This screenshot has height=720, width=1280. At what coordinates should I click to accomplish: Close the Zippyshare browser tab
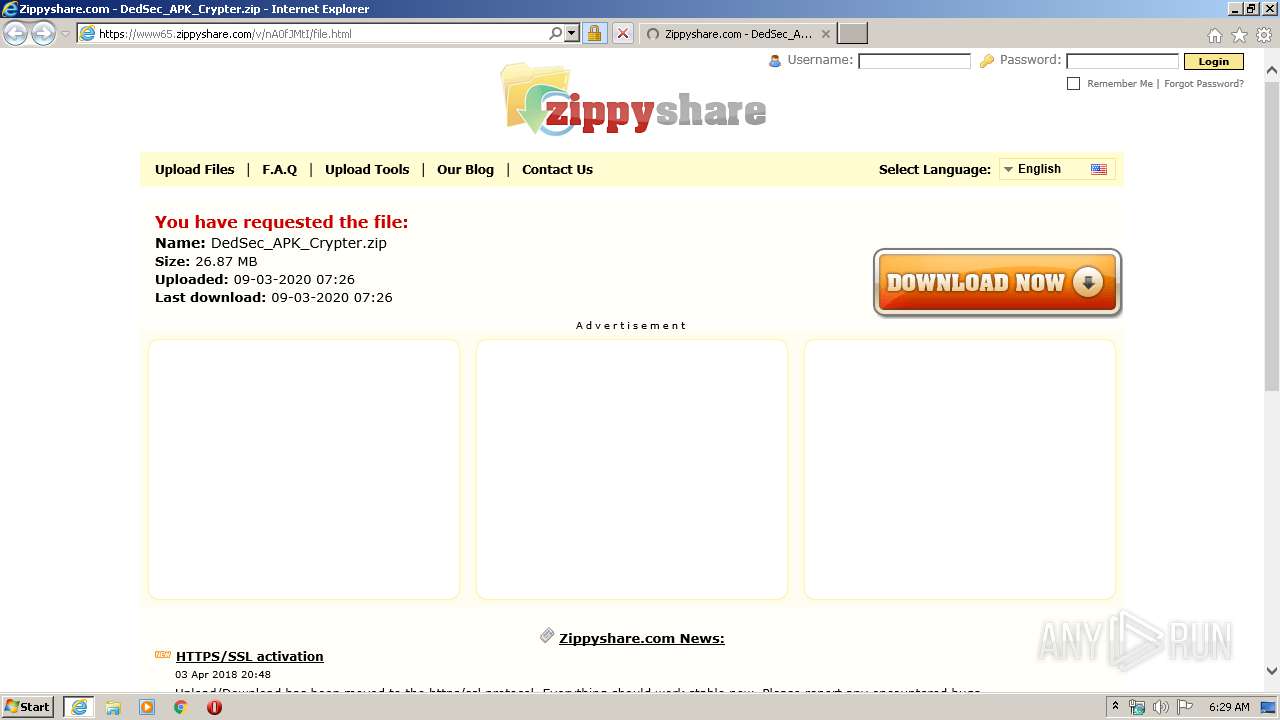pos(825,33)
